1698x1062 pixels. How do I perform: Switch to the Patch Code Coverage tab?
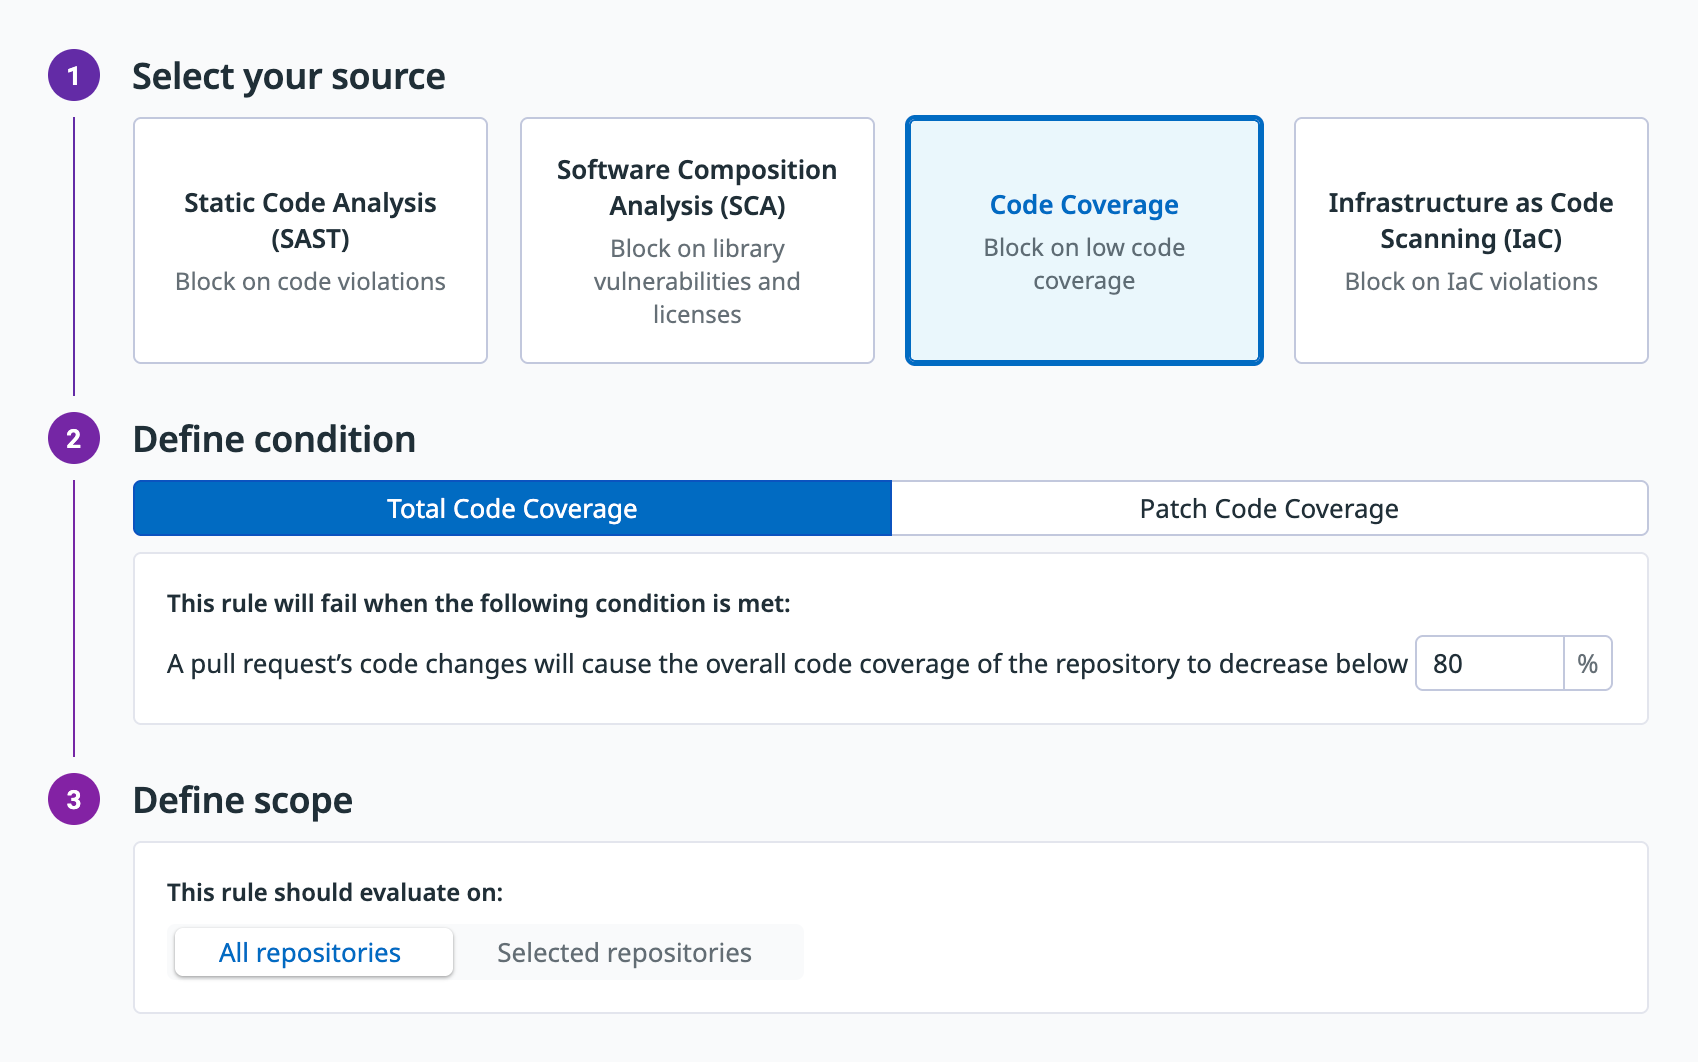point(1269,509)
